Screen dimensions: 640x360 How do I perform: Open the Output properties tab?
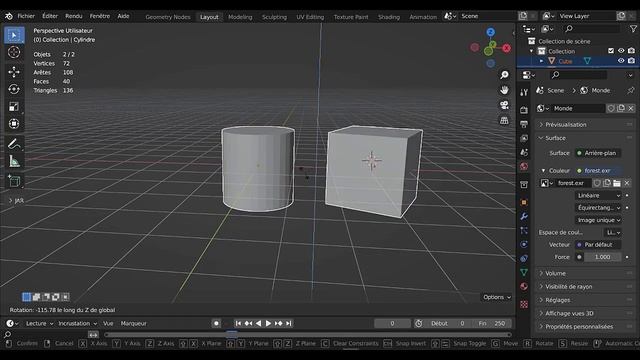tap(524, 124)
